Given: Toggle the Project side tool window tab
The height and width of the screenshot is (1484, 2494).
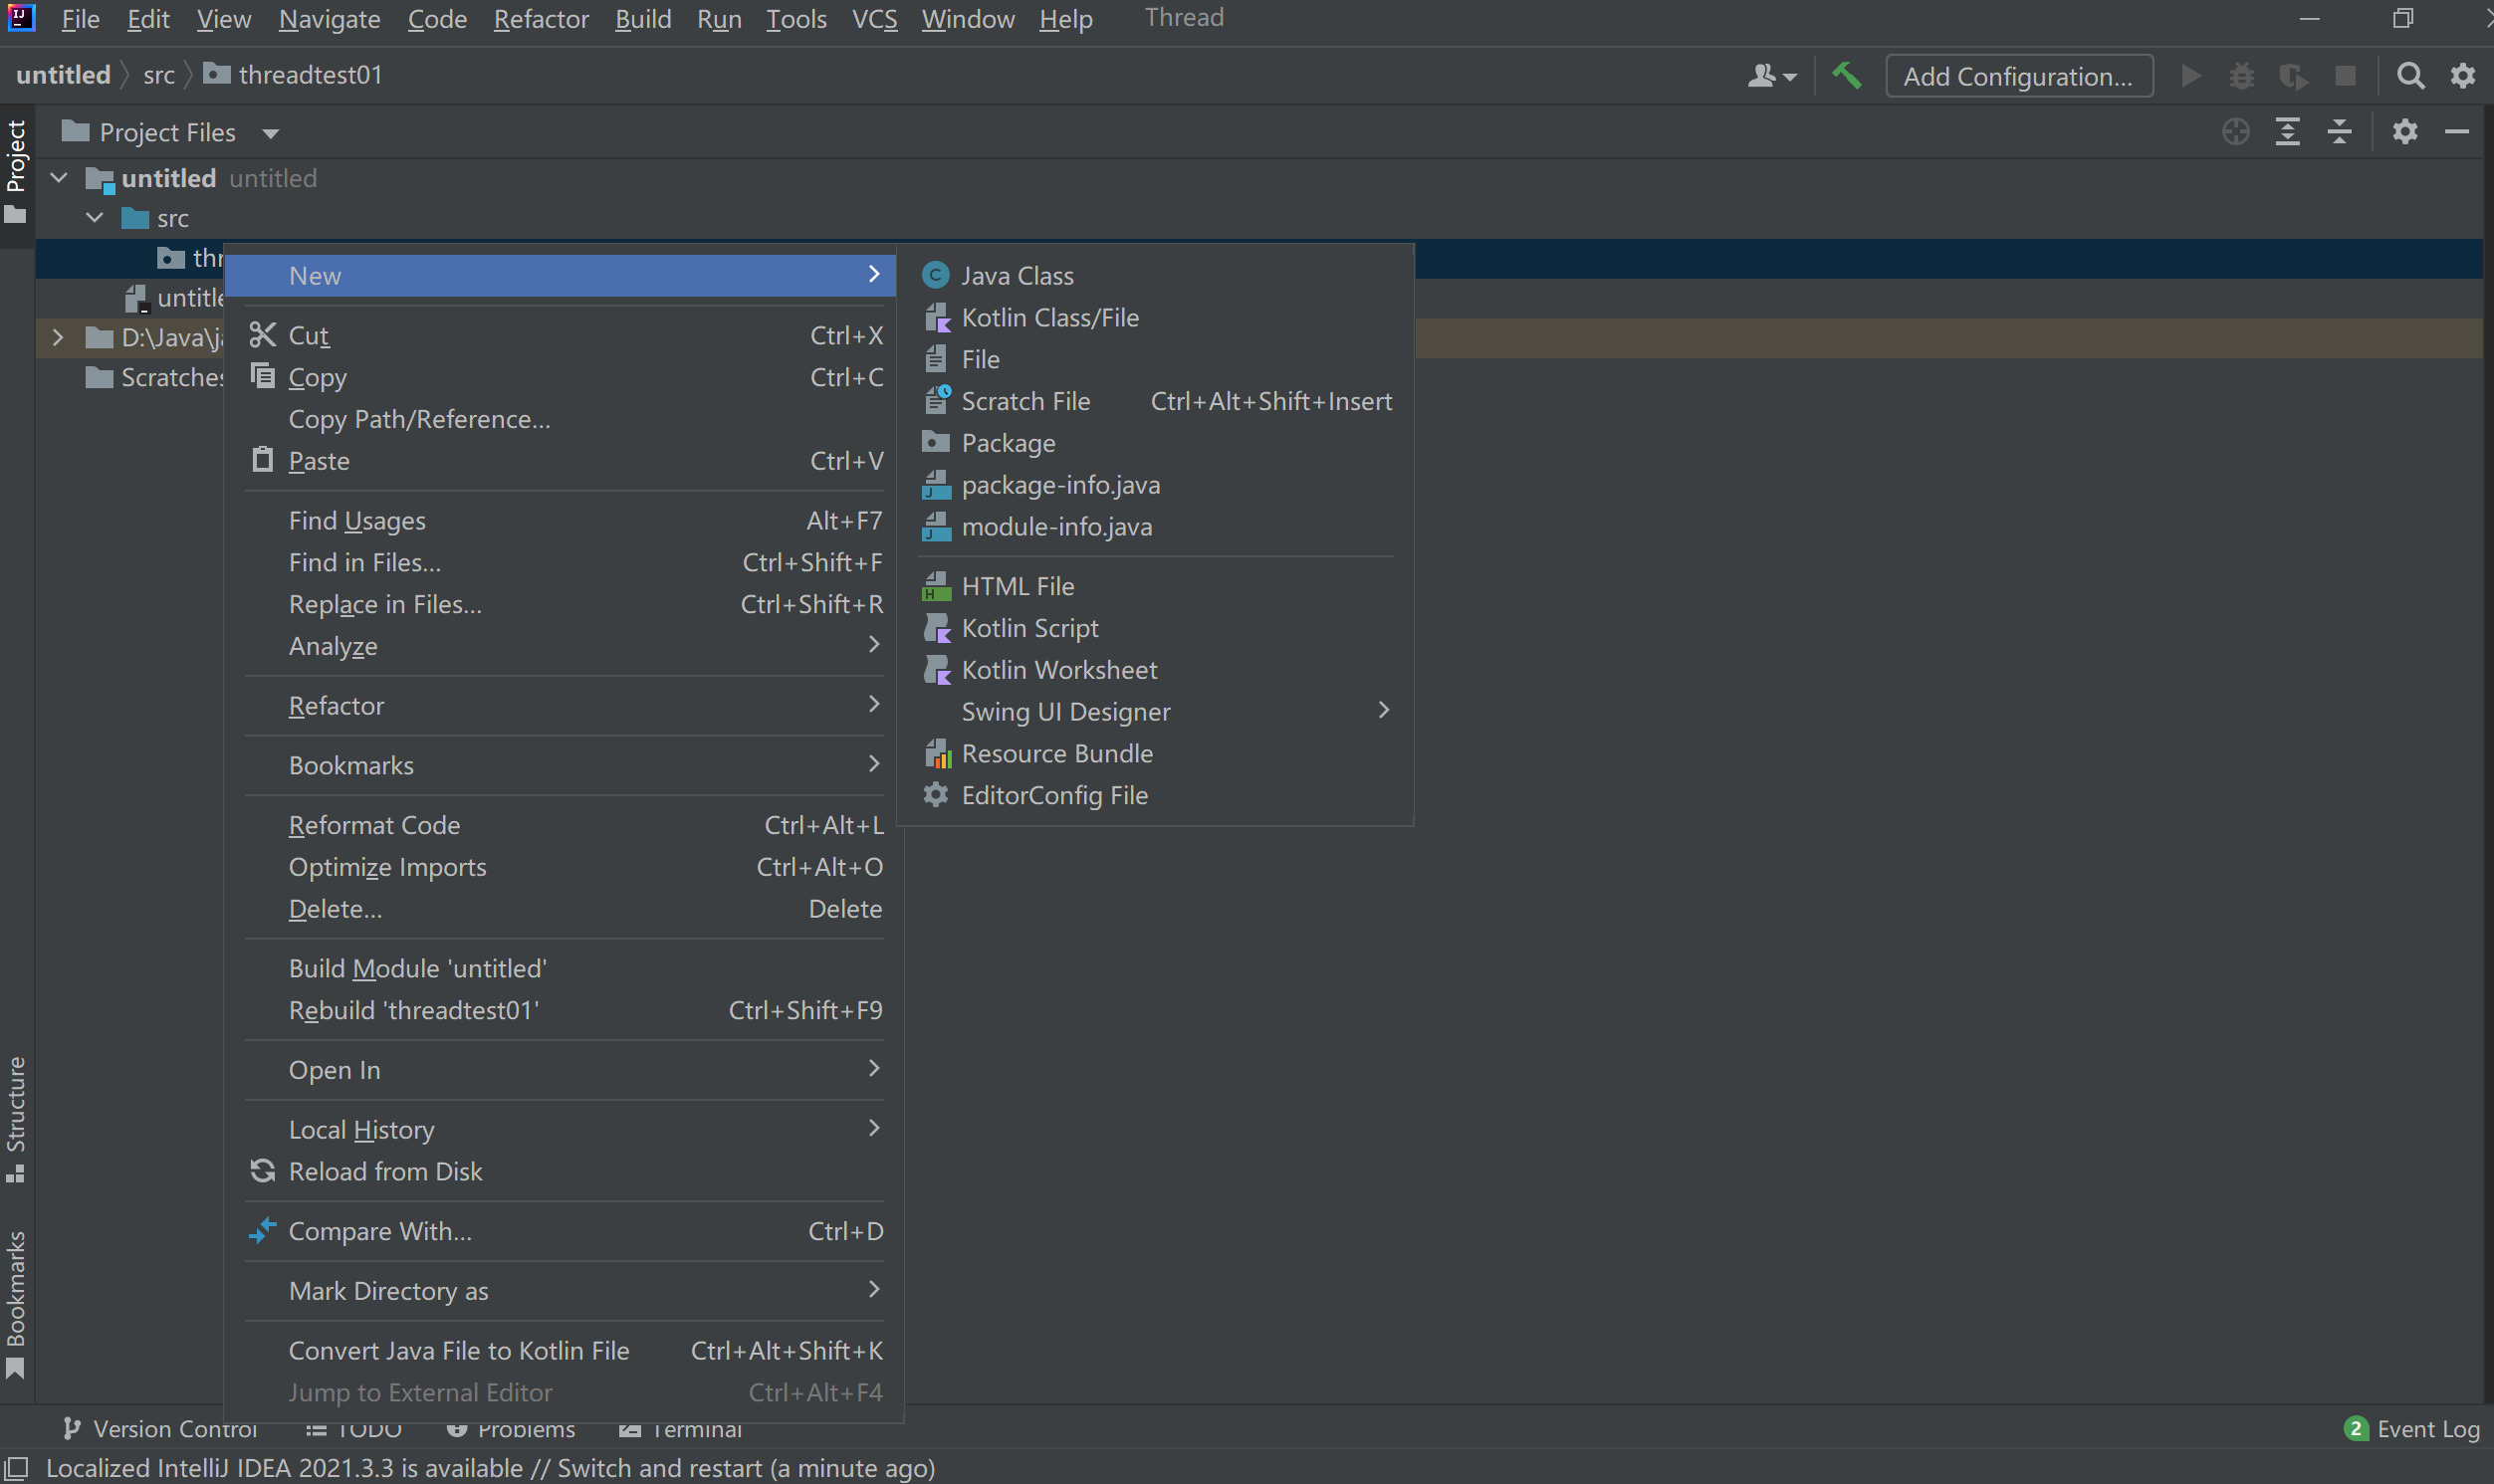Looking at the screenshot, I should pos(16,170).
